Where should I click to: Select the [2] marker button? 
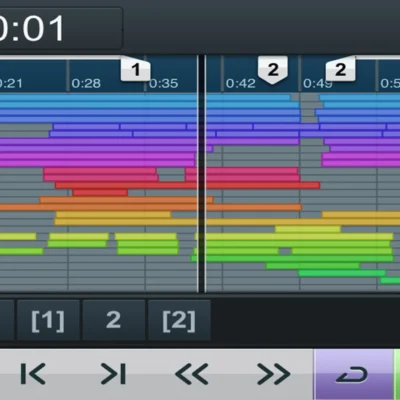coord(179,320)
